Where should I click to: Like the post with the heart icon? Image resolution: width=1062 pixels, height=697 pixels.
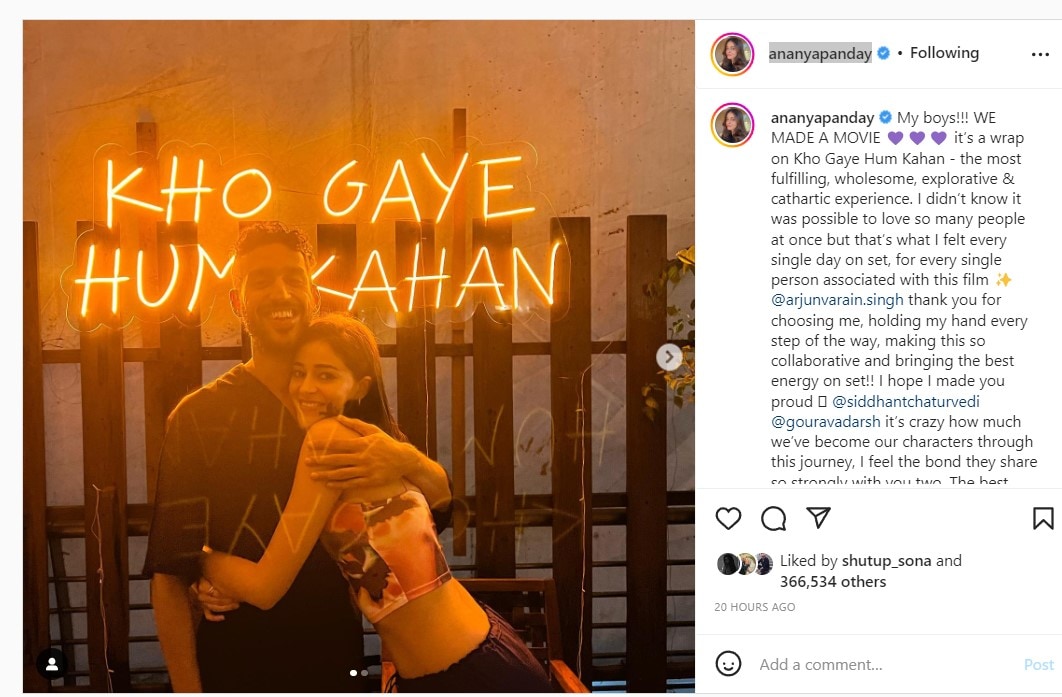click(728, 518)
